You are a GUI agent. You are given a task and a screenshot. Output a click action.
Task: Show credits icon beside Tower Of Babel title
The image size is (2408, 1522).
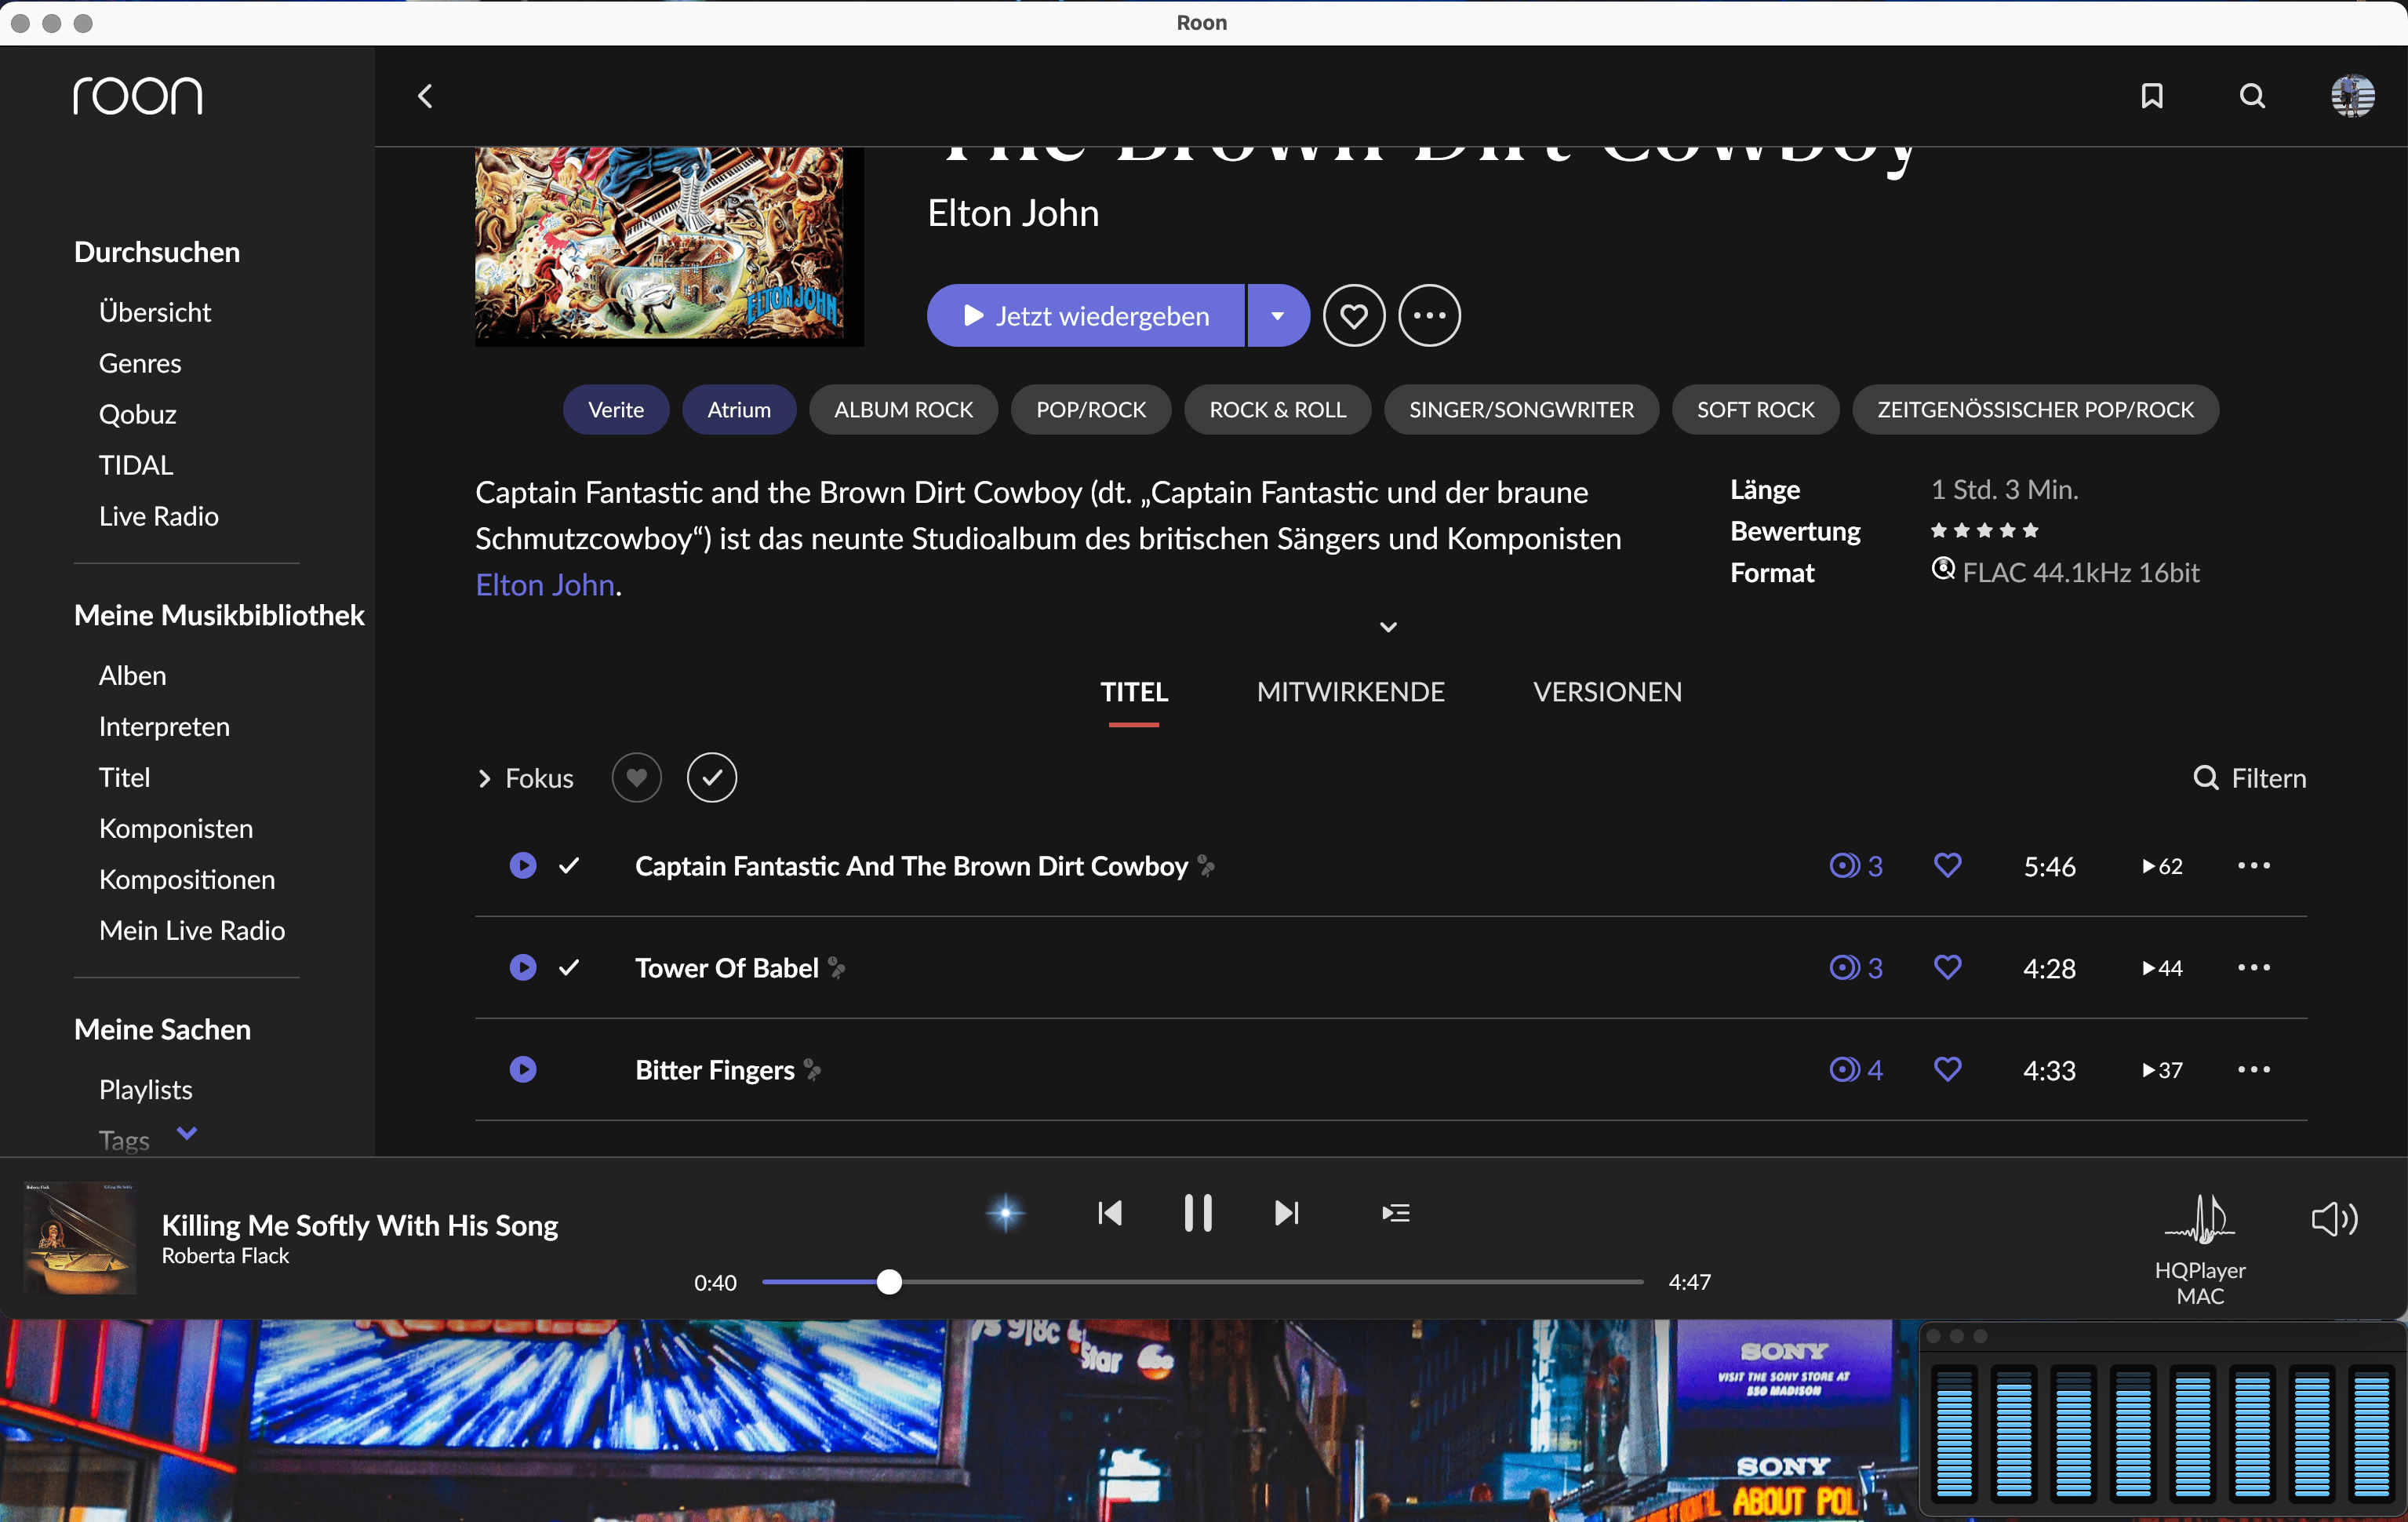click(837, 968)
